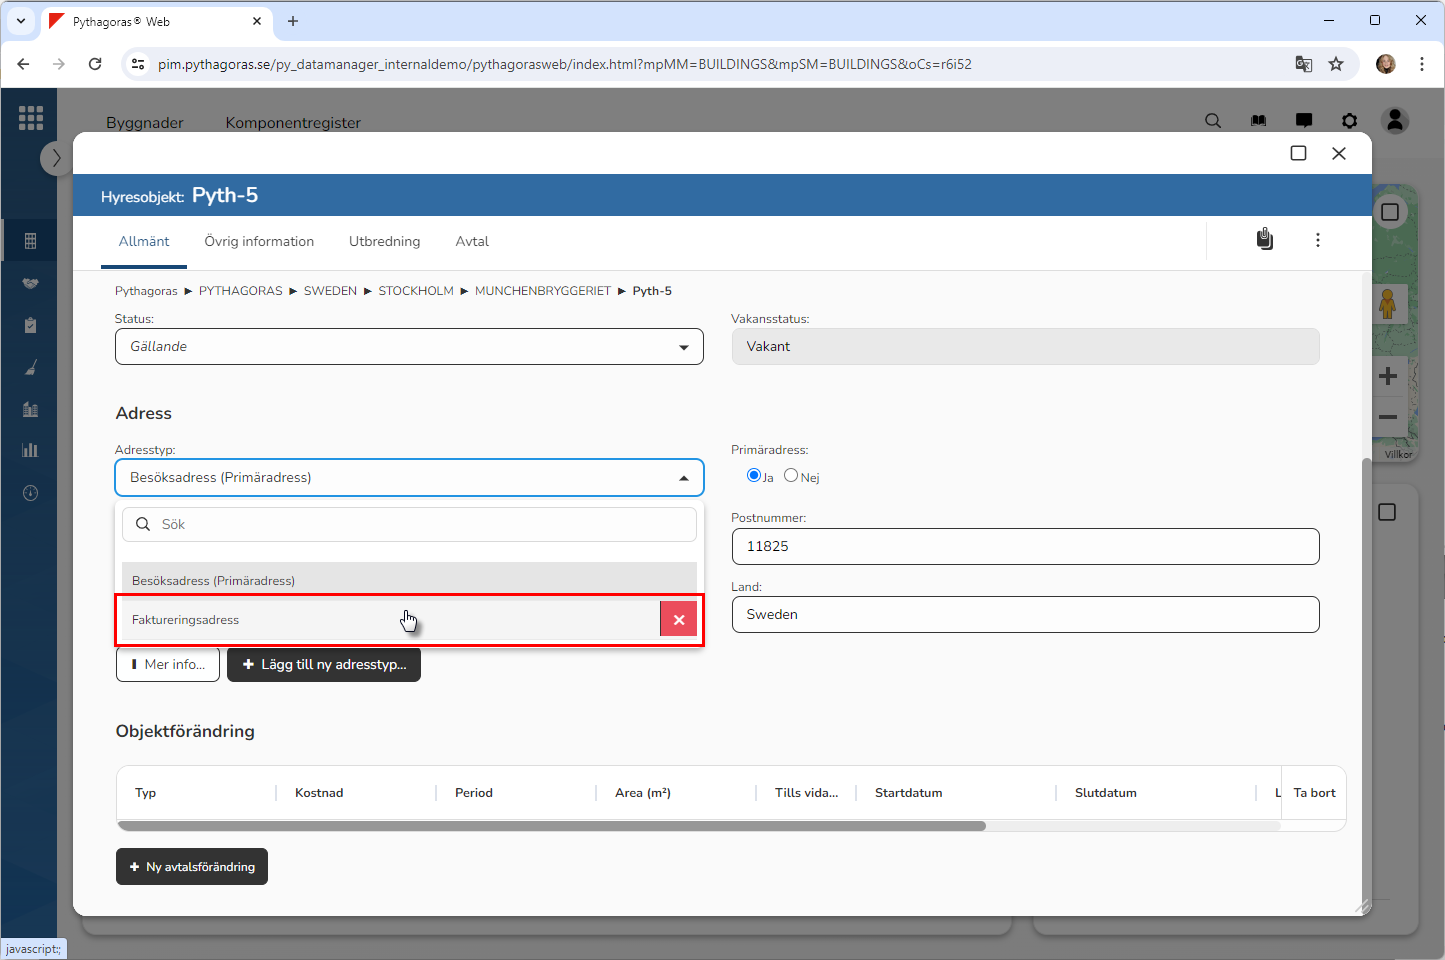Click the Ny avtalsförändring button

coord(192,867)
